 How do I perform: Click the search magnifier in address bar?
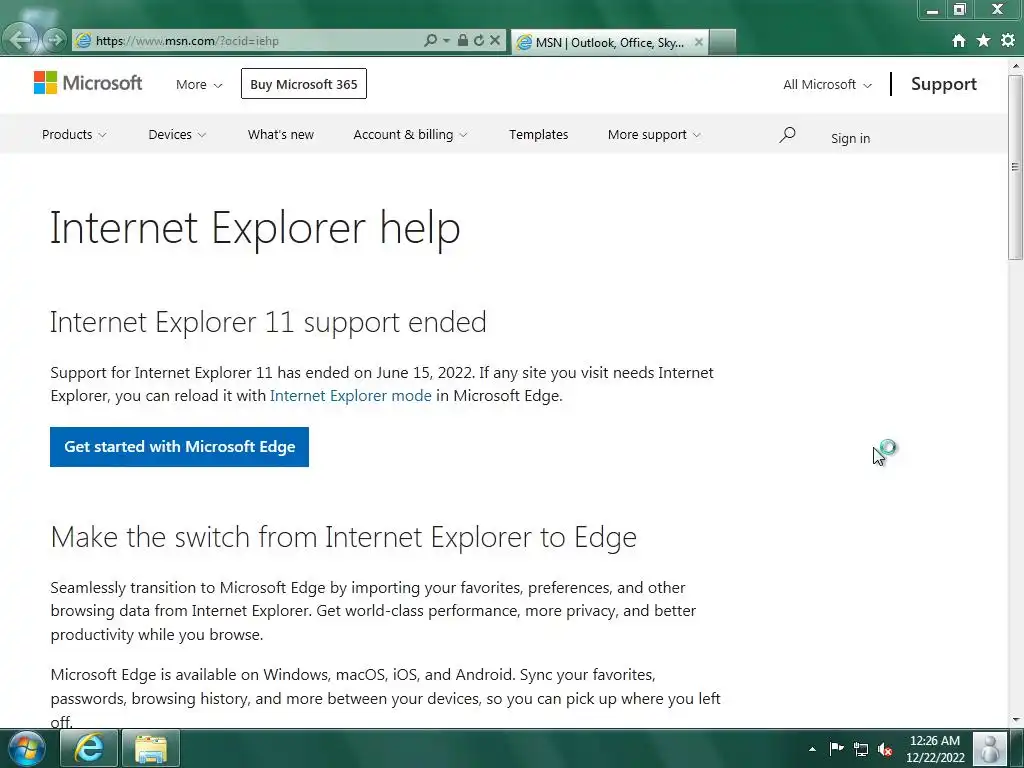(x=430, y=40)
